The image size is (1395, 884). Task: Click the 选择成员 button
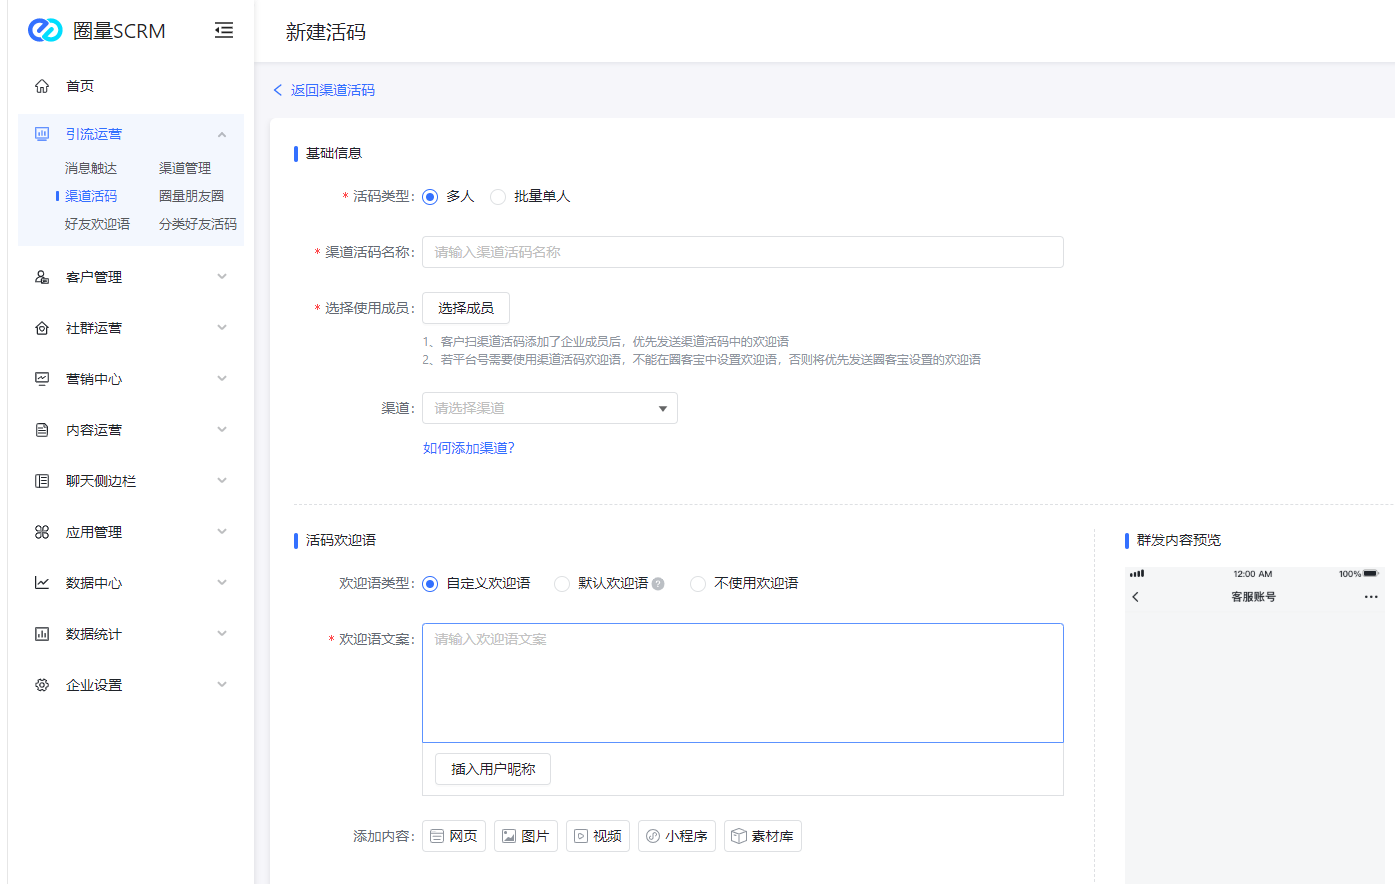tap(466, 308)
